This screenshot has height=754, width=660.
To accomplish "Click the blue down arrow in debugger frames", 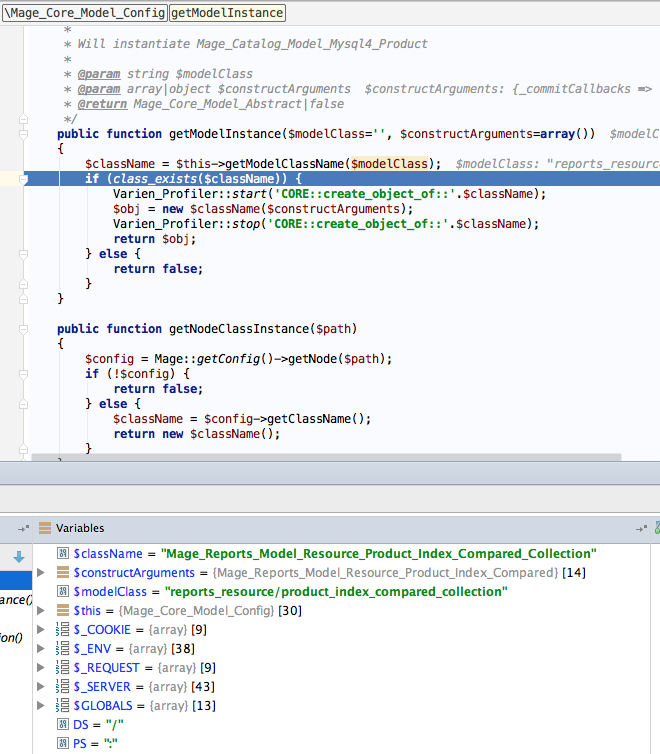I will point(19,557).
